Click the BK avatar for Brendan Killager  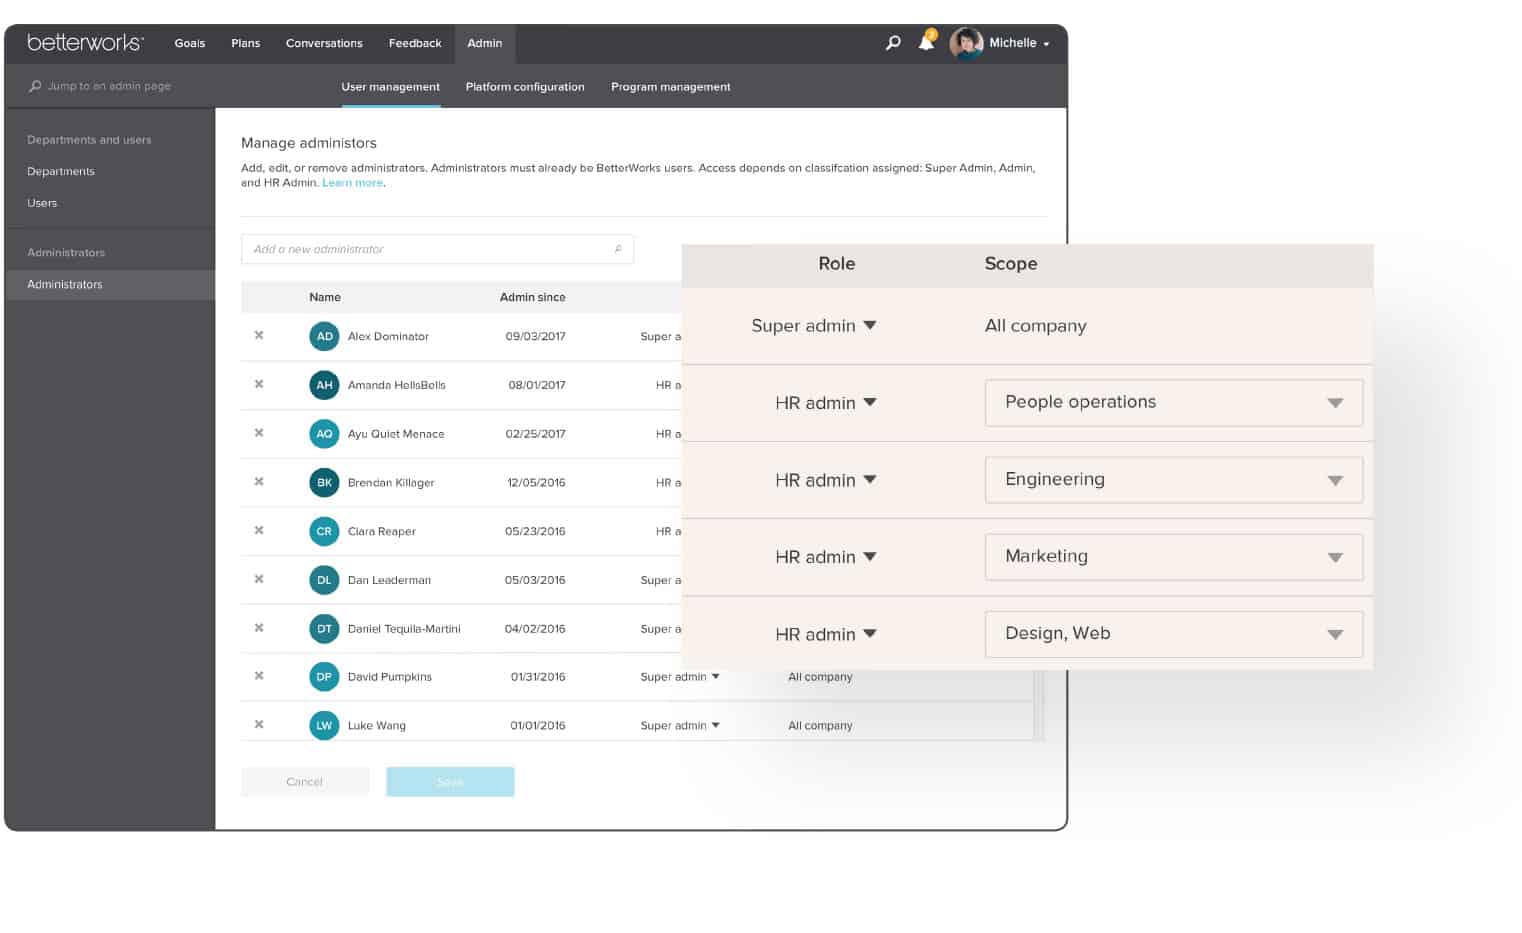(x=324, y=482)
